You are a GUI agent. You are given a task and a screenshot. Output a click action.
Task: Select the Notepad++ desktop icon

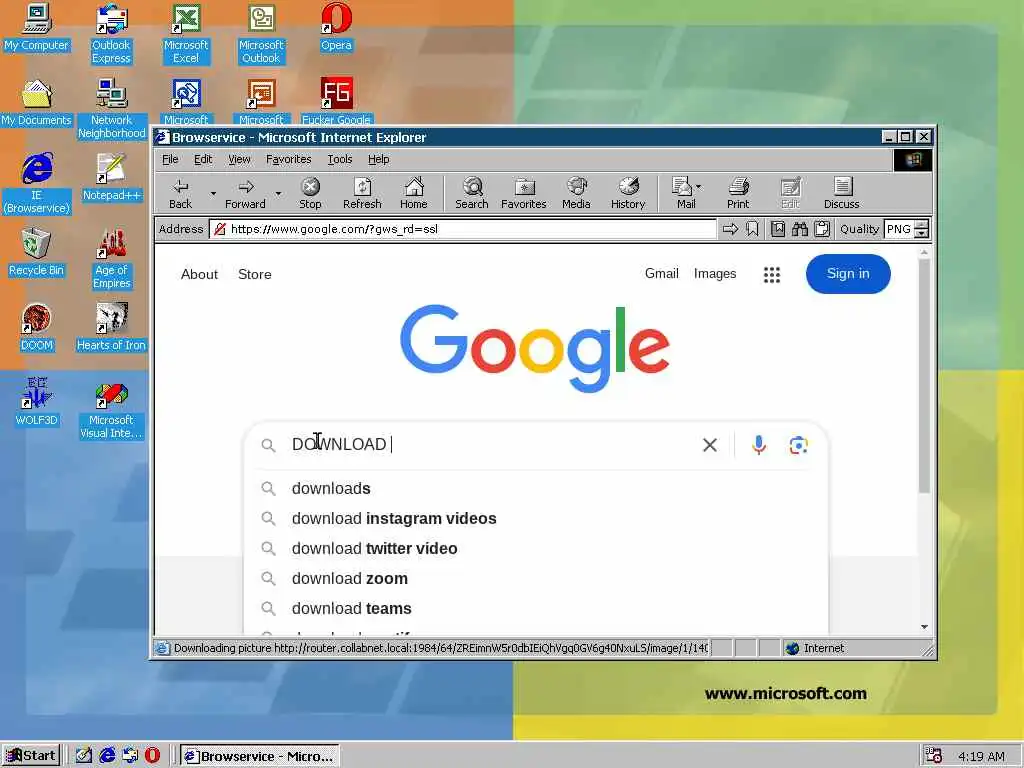click(x=111, y=178)
